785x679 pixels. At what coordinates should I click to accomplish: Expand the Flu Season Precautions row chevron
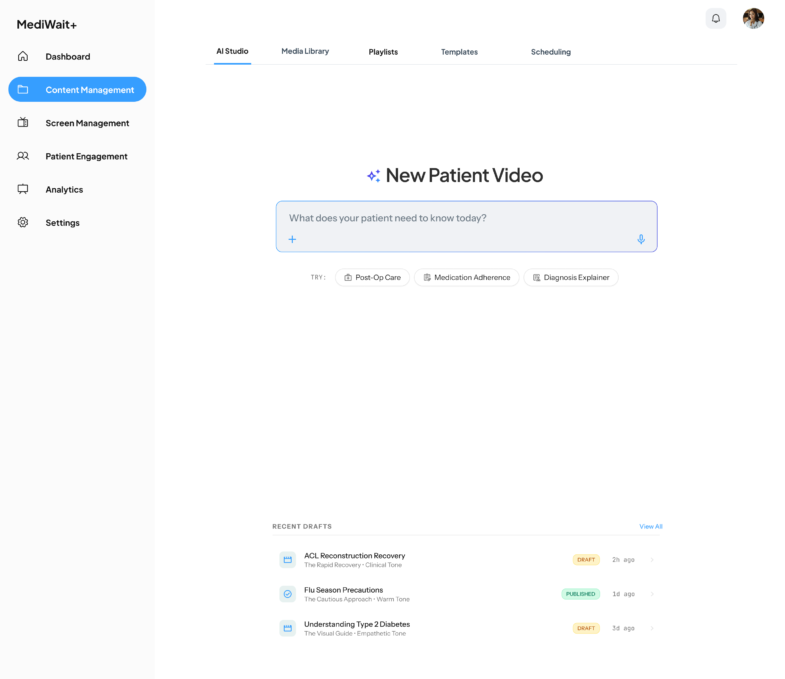(x=652, y=594)
